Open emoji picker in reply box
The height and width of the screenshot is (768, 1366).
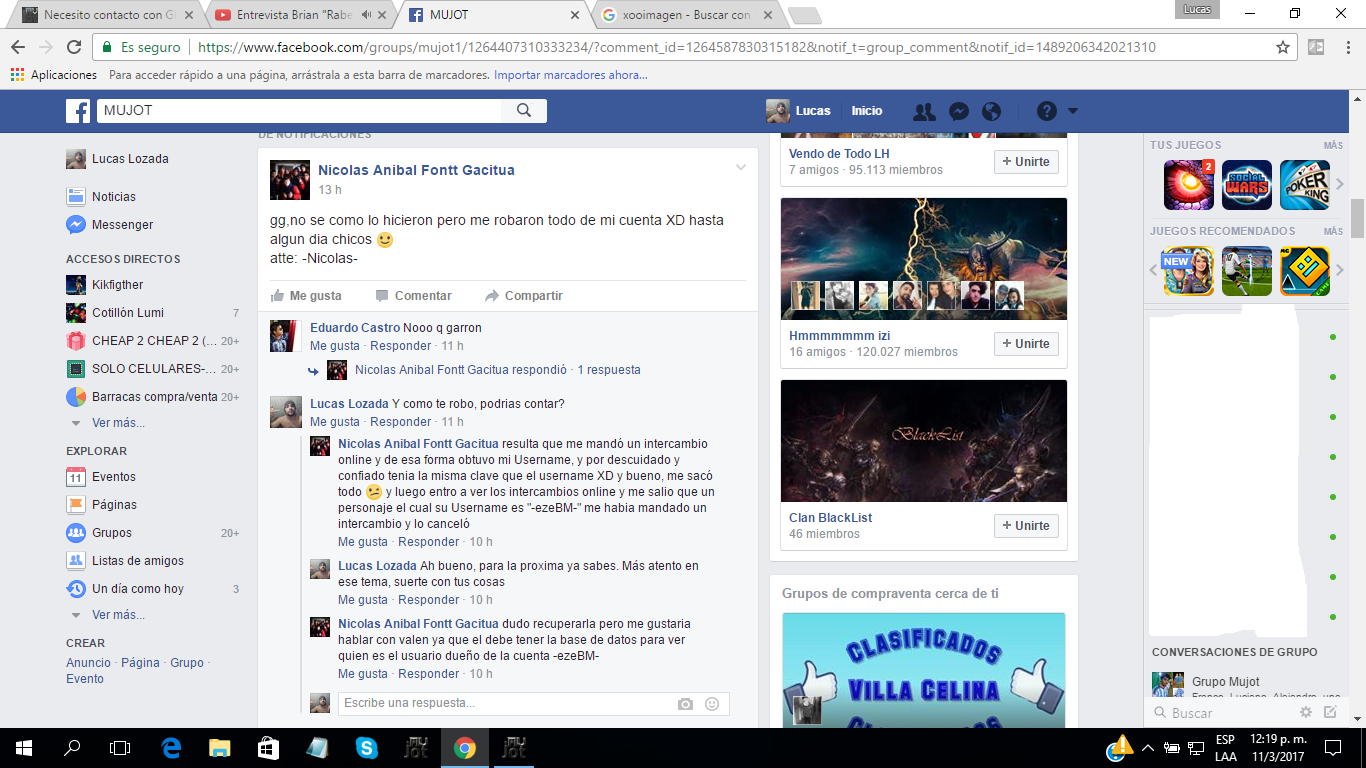pyautogui.click(x=712, y=704)
